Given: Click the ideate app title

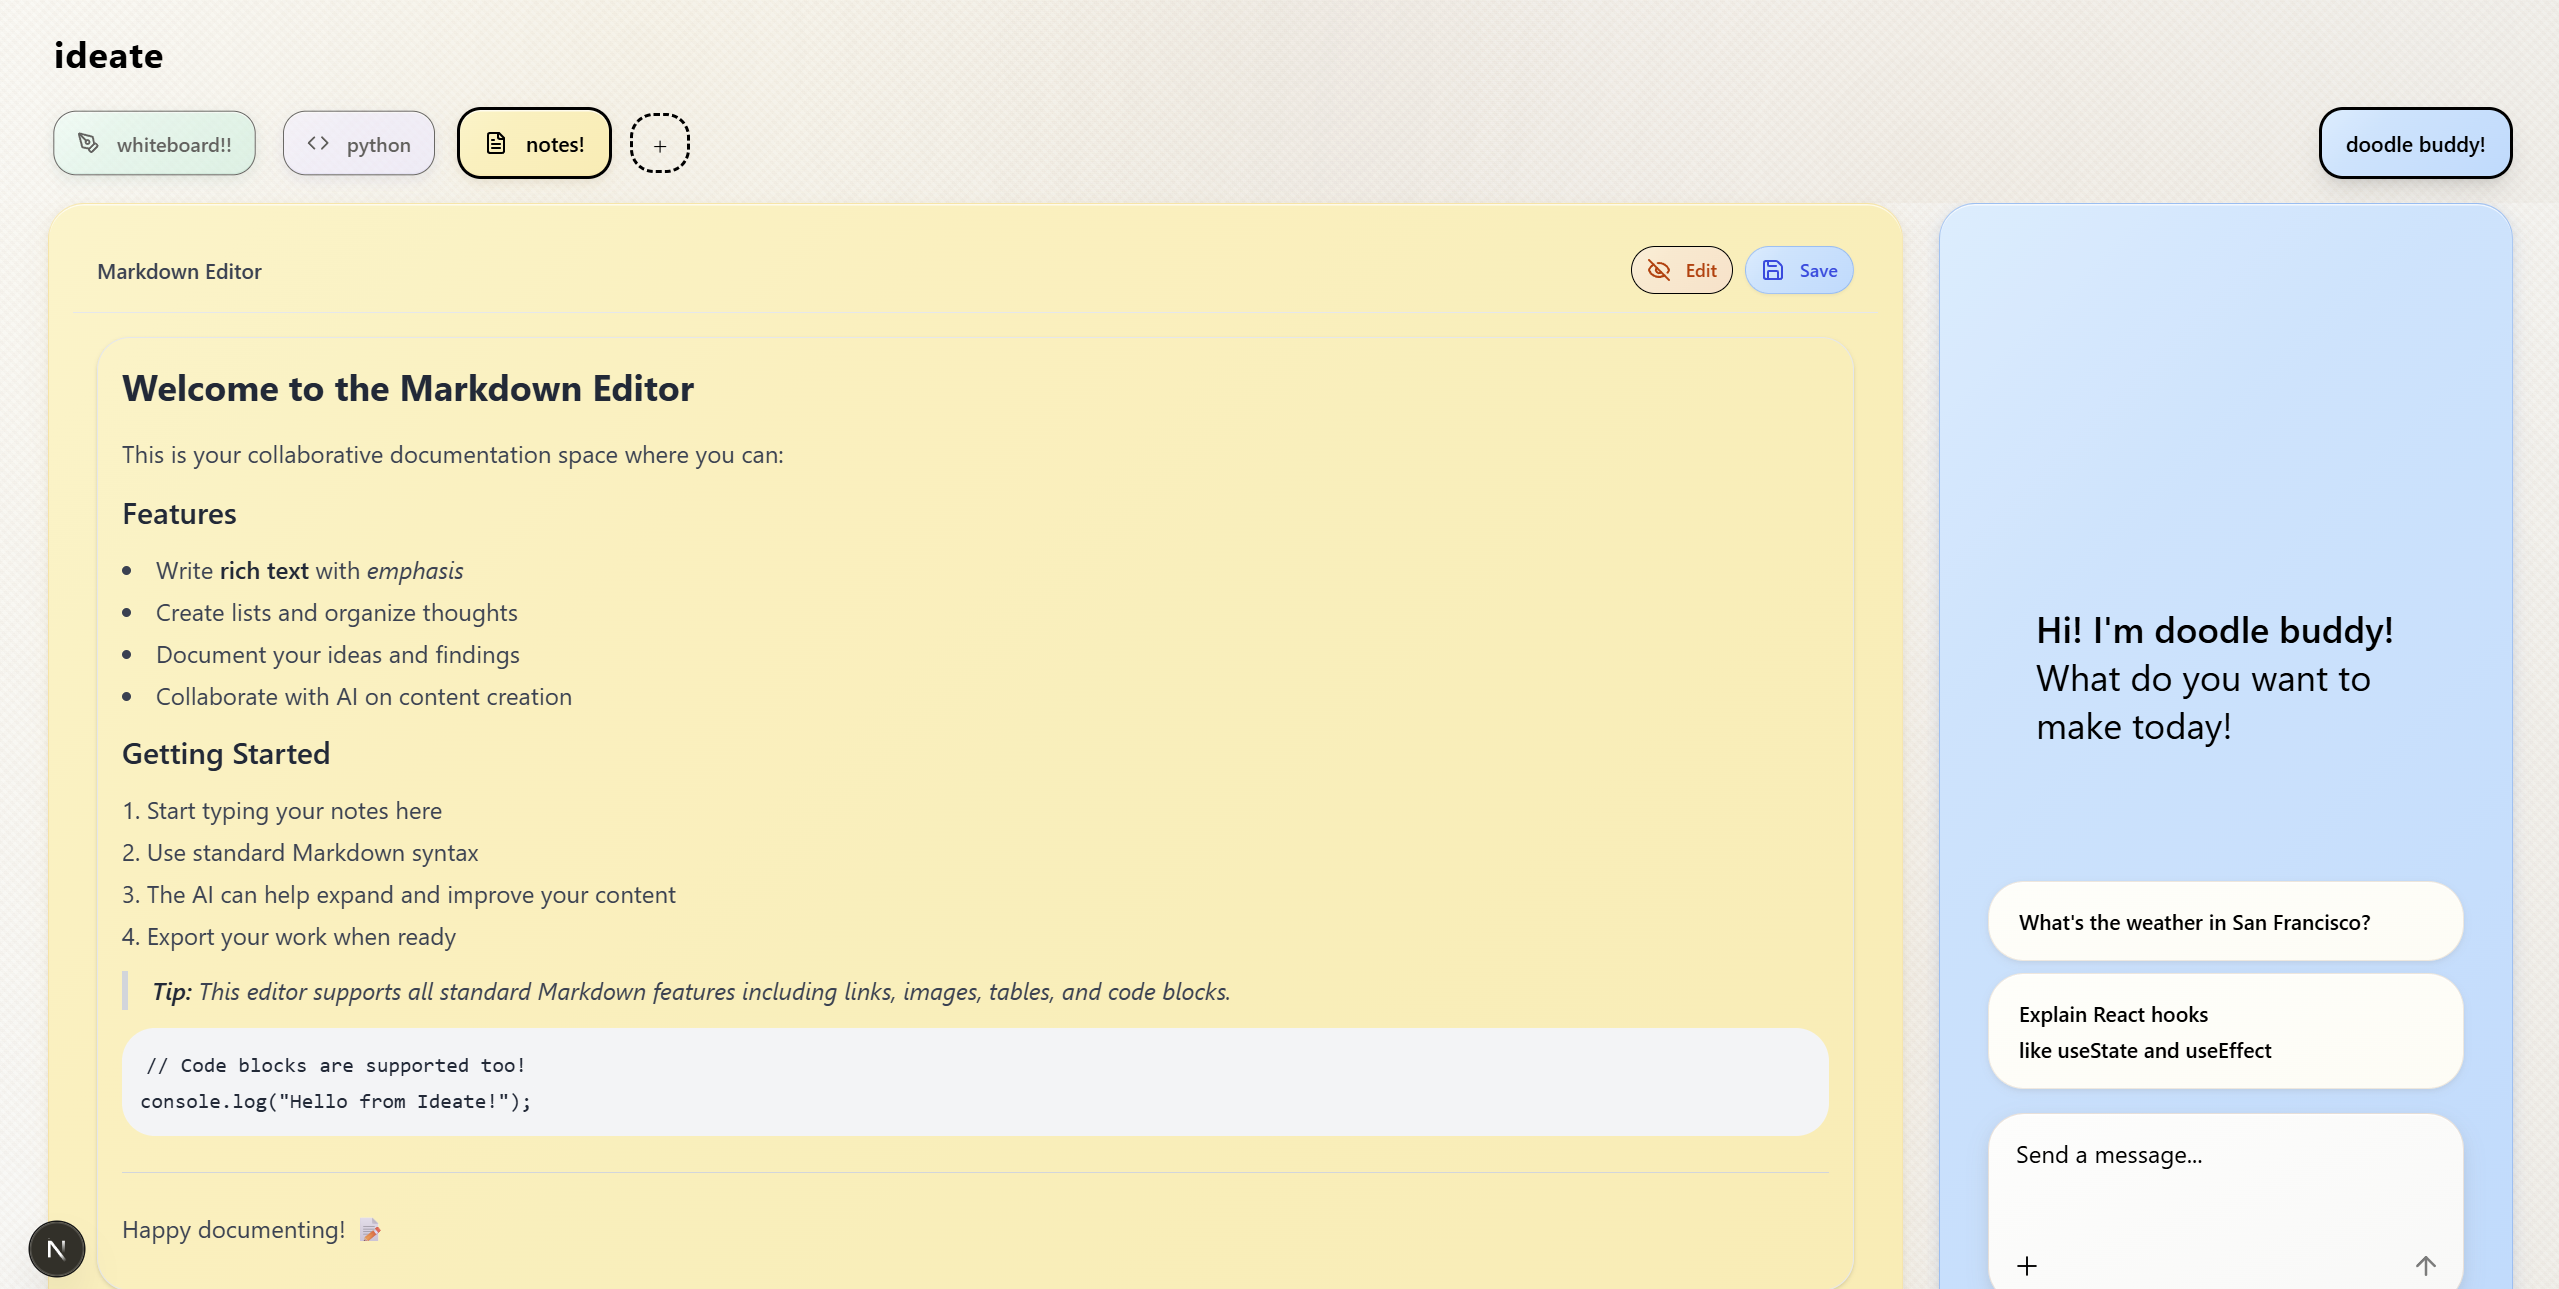Looking at the screenshot, I should pos(108,56).
